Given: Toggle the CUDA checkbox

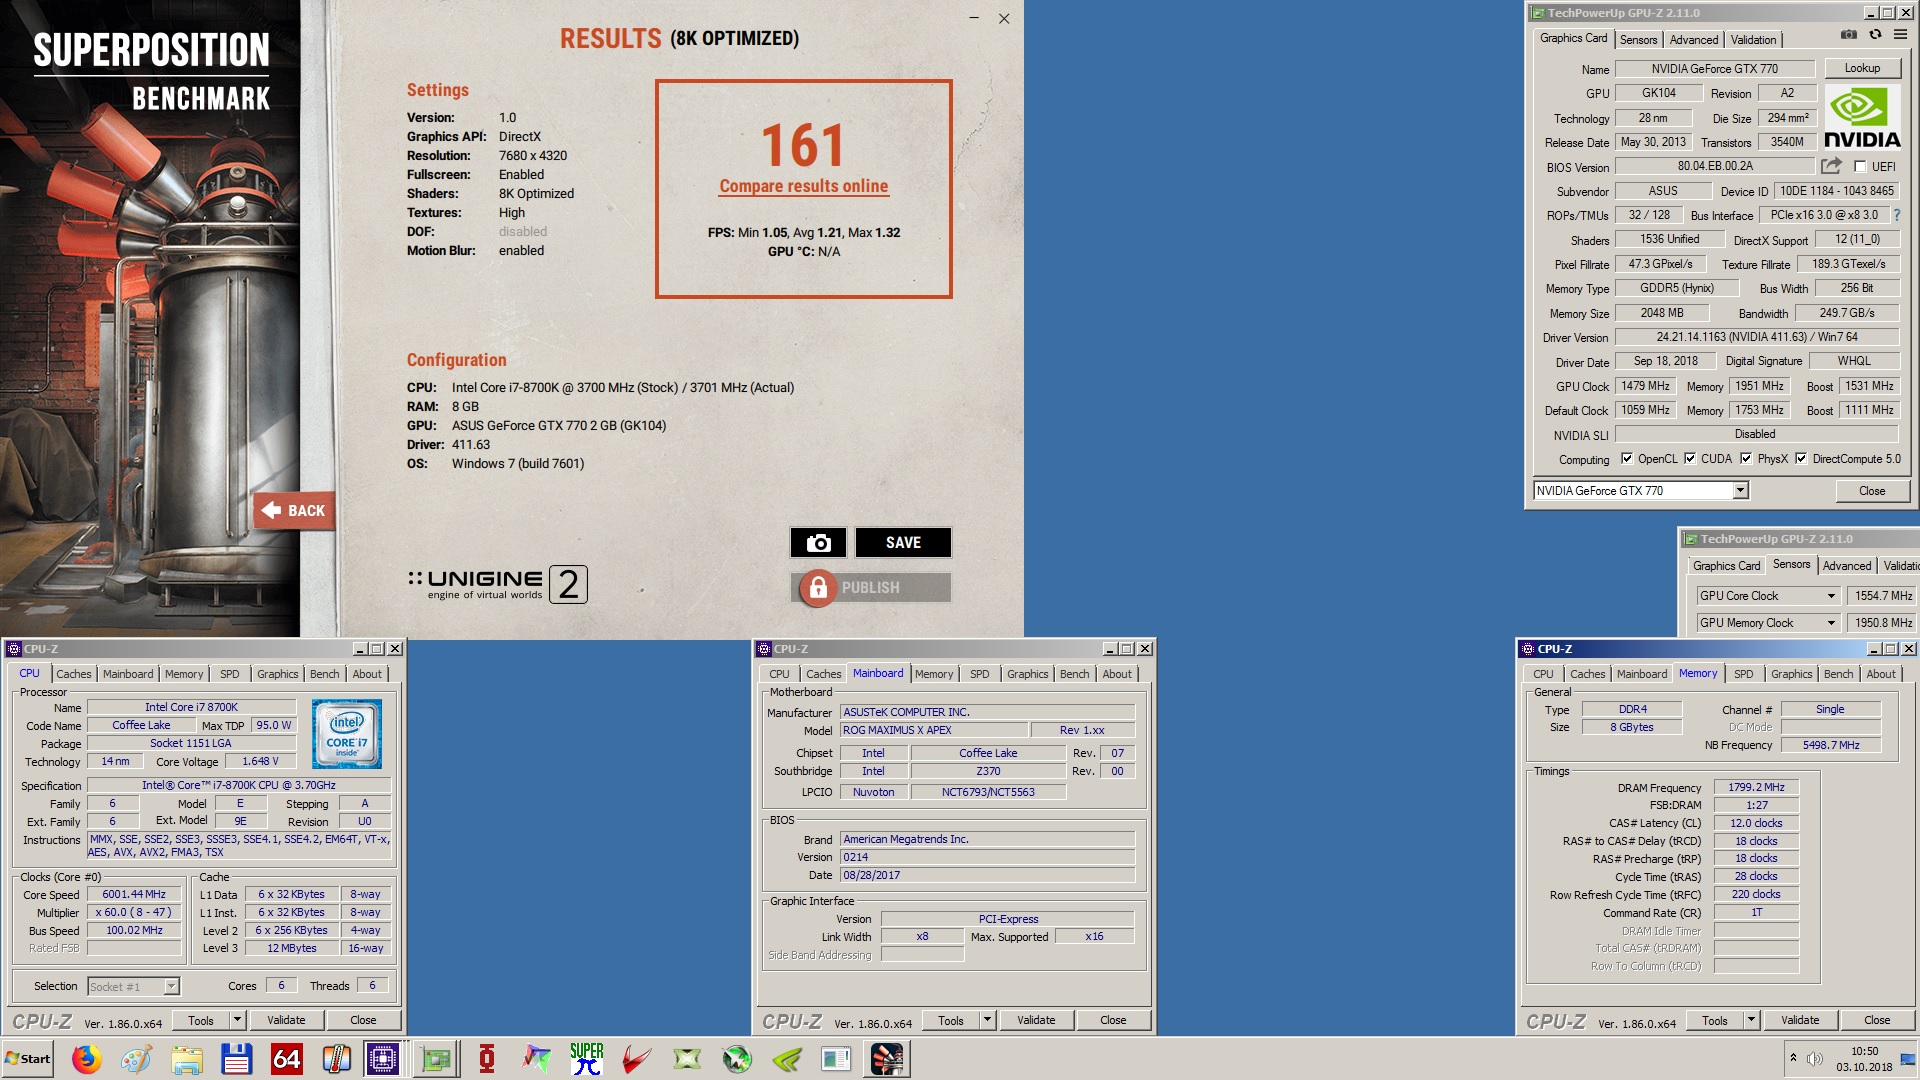Looking at the screenshot, I should (x=1690, y=459).
